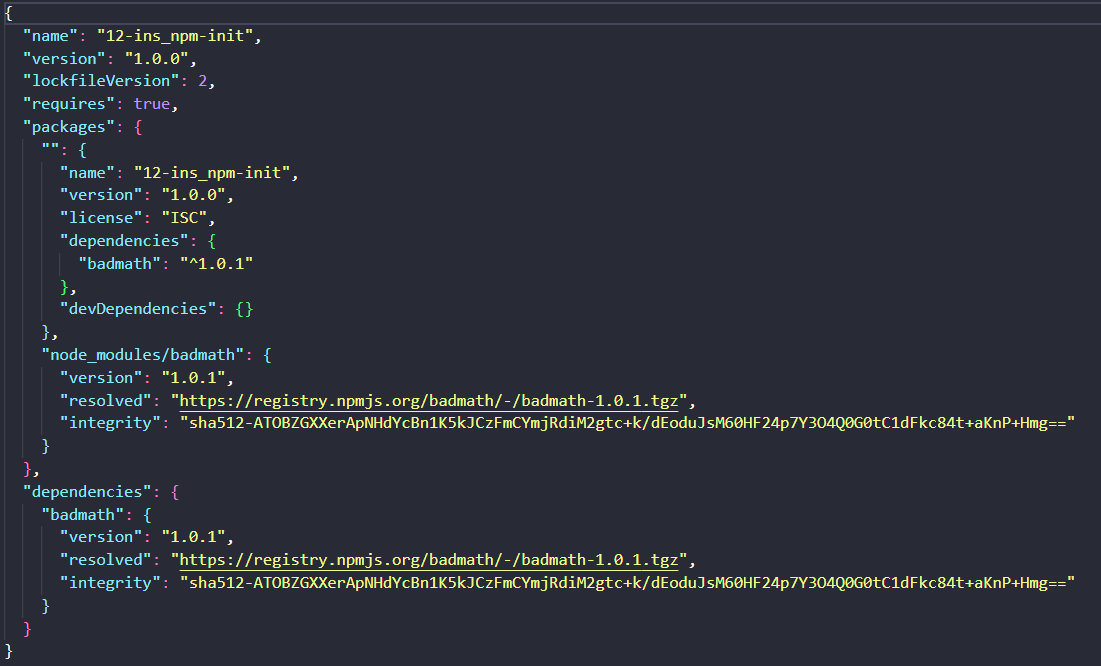Click the "badmath" key beside "^1.0.1"

pos(119,263)
